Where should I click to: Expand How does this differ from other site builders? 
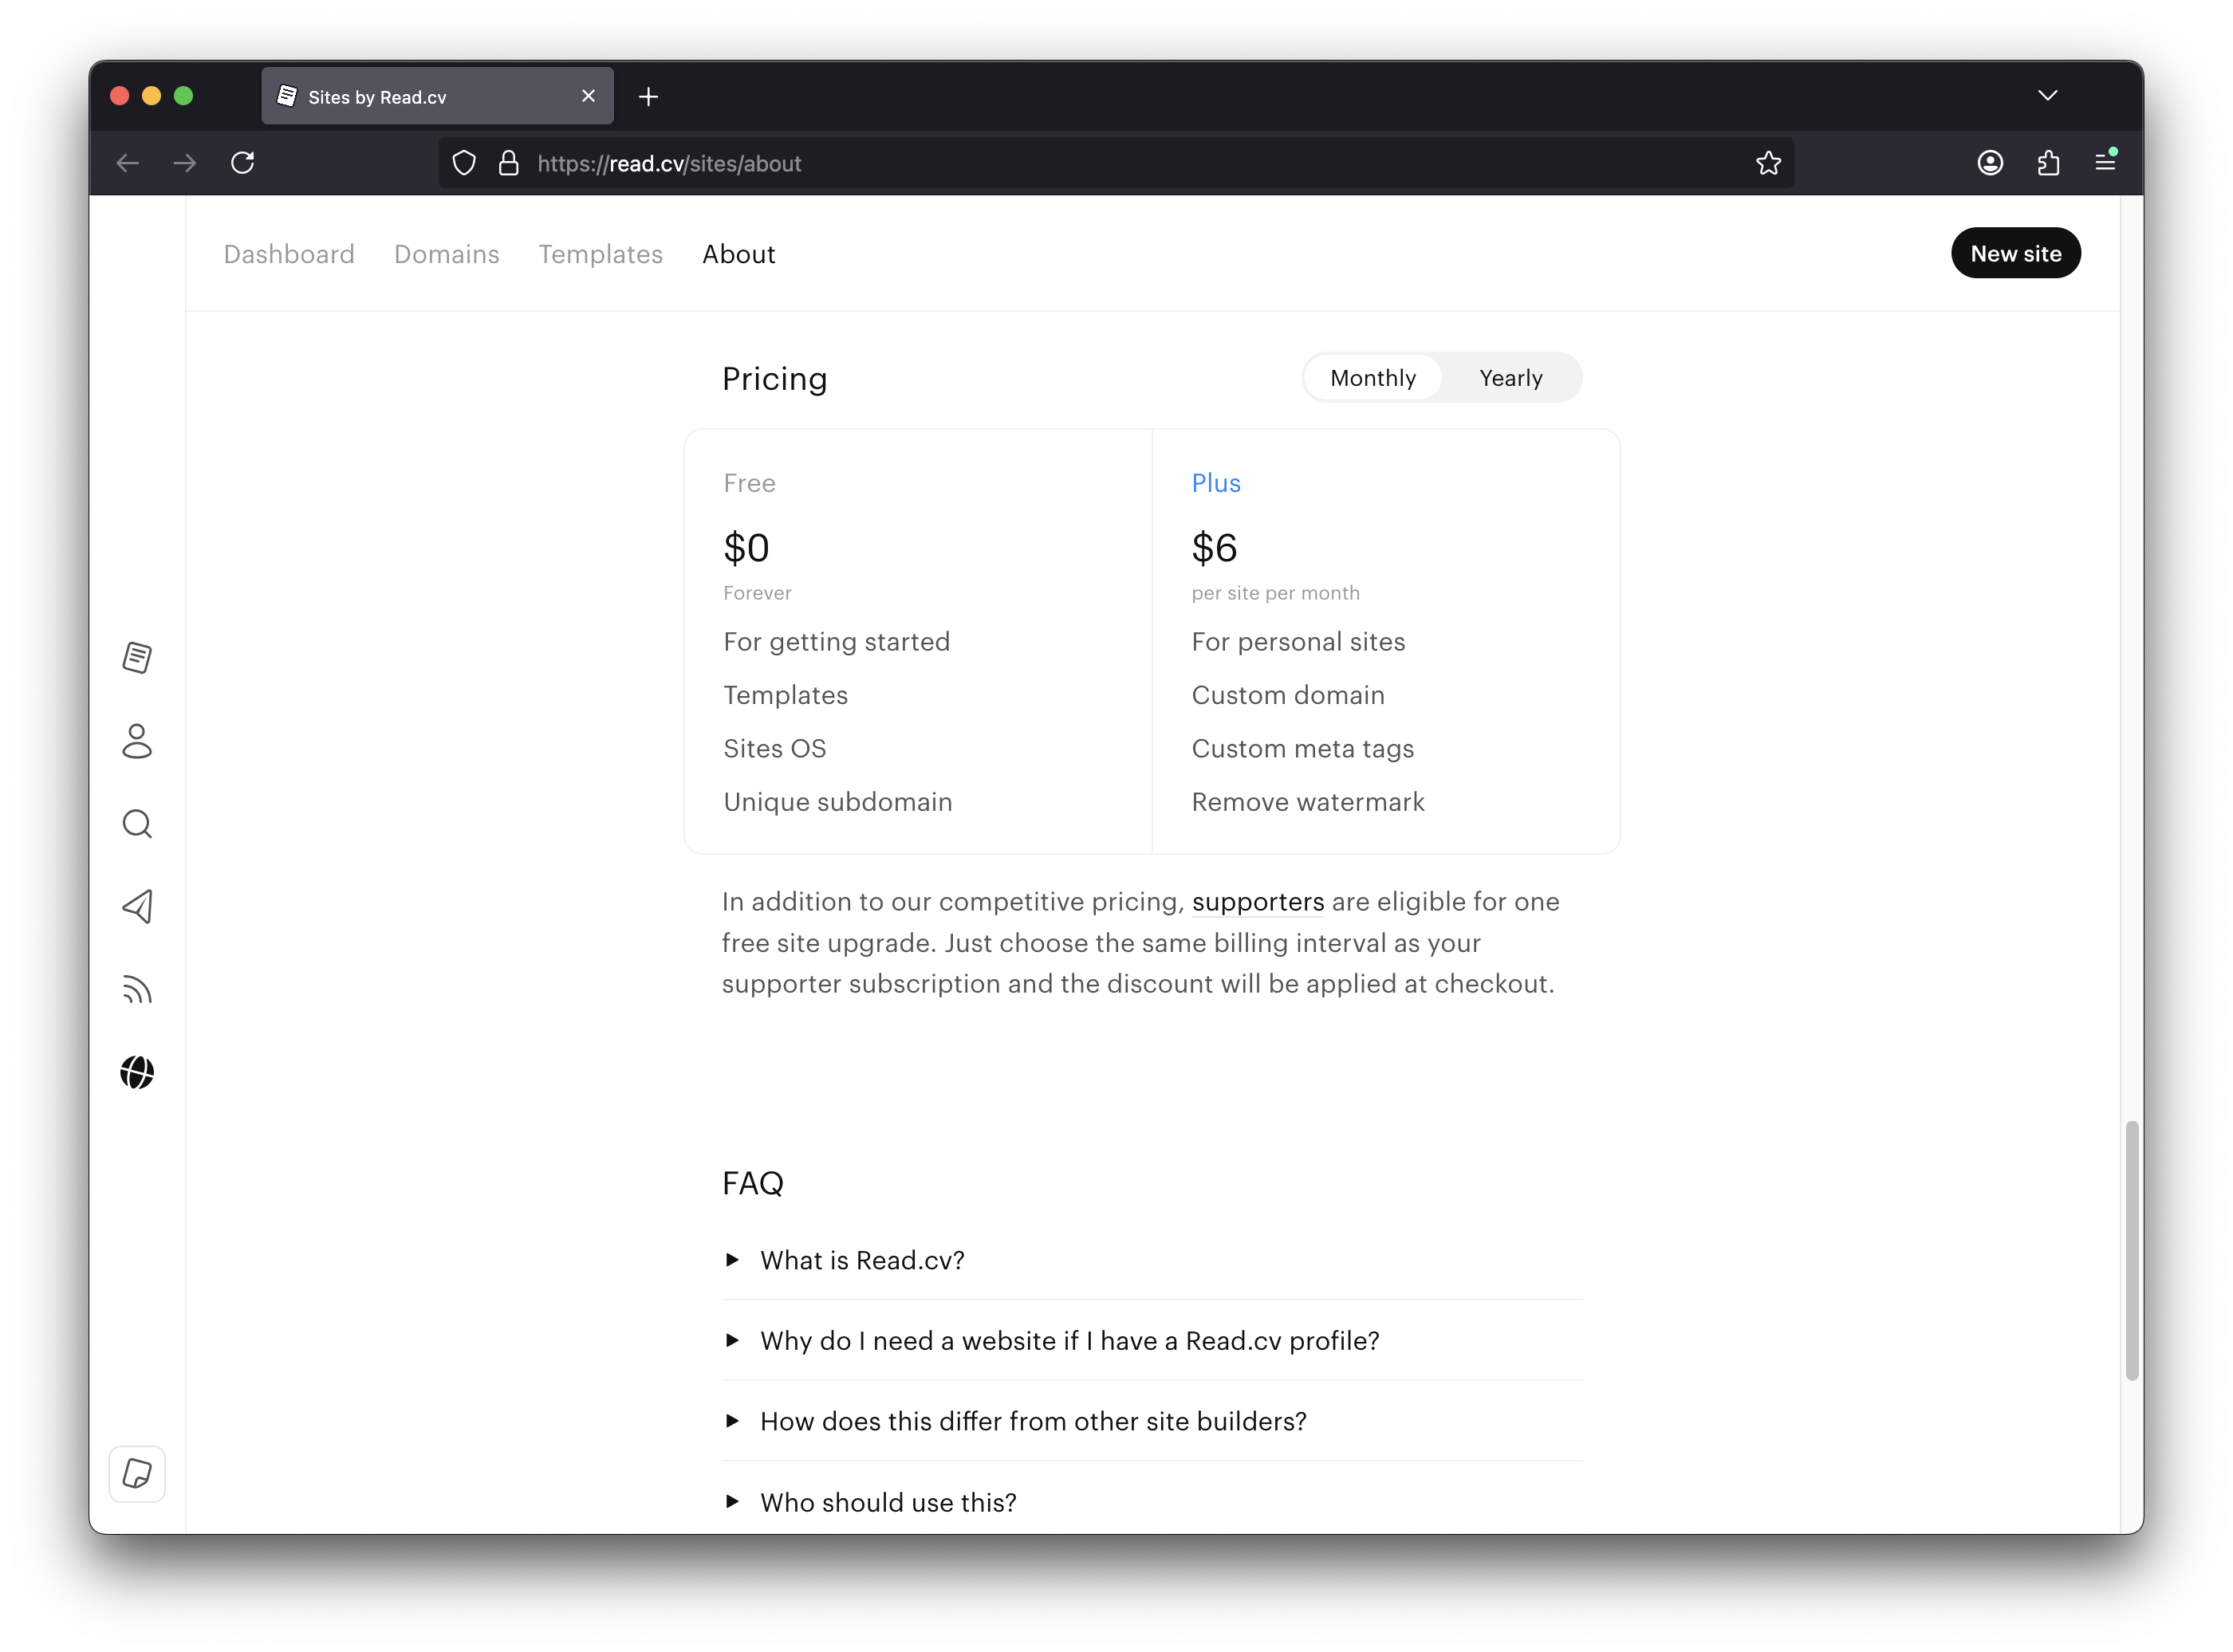1151,1421
